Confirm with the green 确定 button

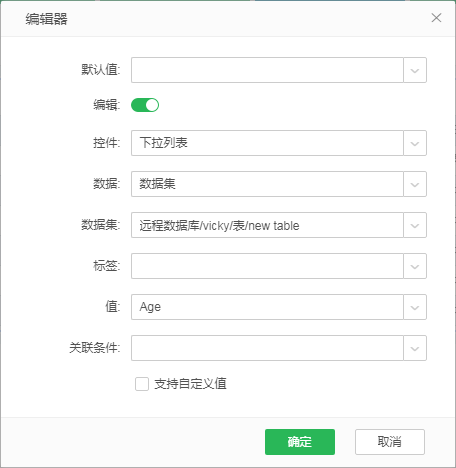[300, 442]
